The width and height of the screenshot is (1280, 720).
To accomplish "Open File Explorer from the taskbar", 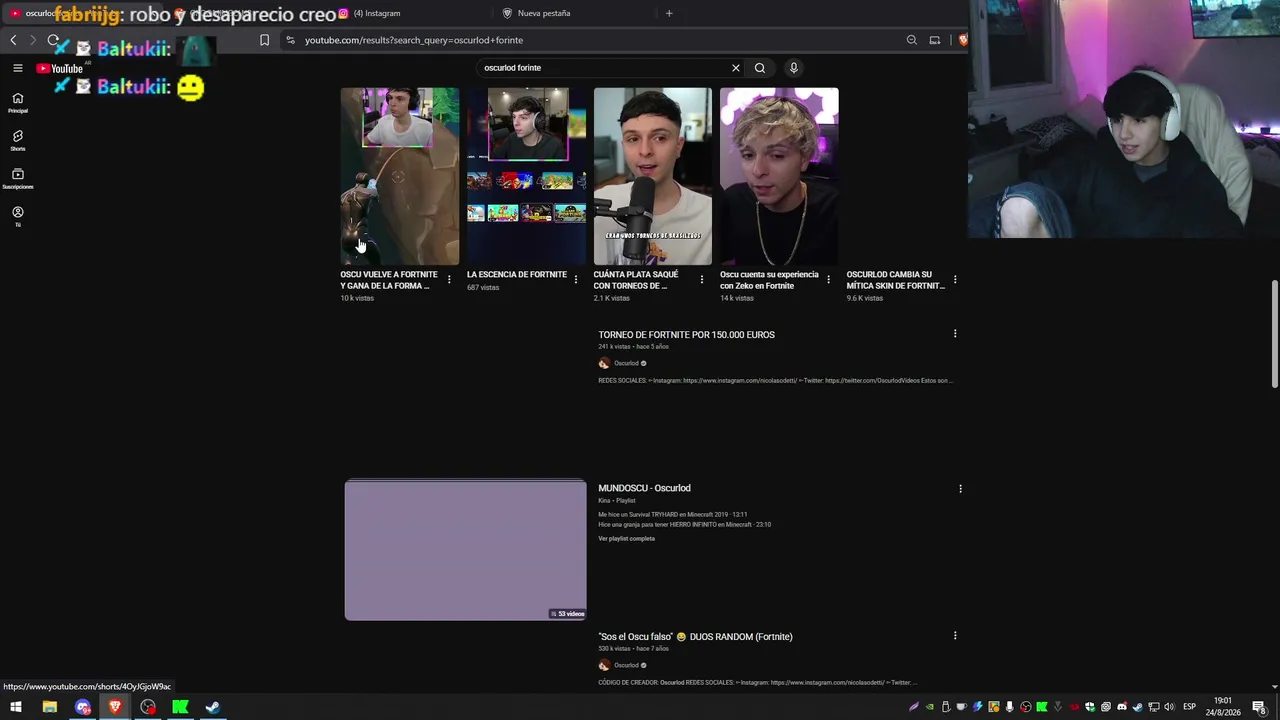I will tap(49, 707).
